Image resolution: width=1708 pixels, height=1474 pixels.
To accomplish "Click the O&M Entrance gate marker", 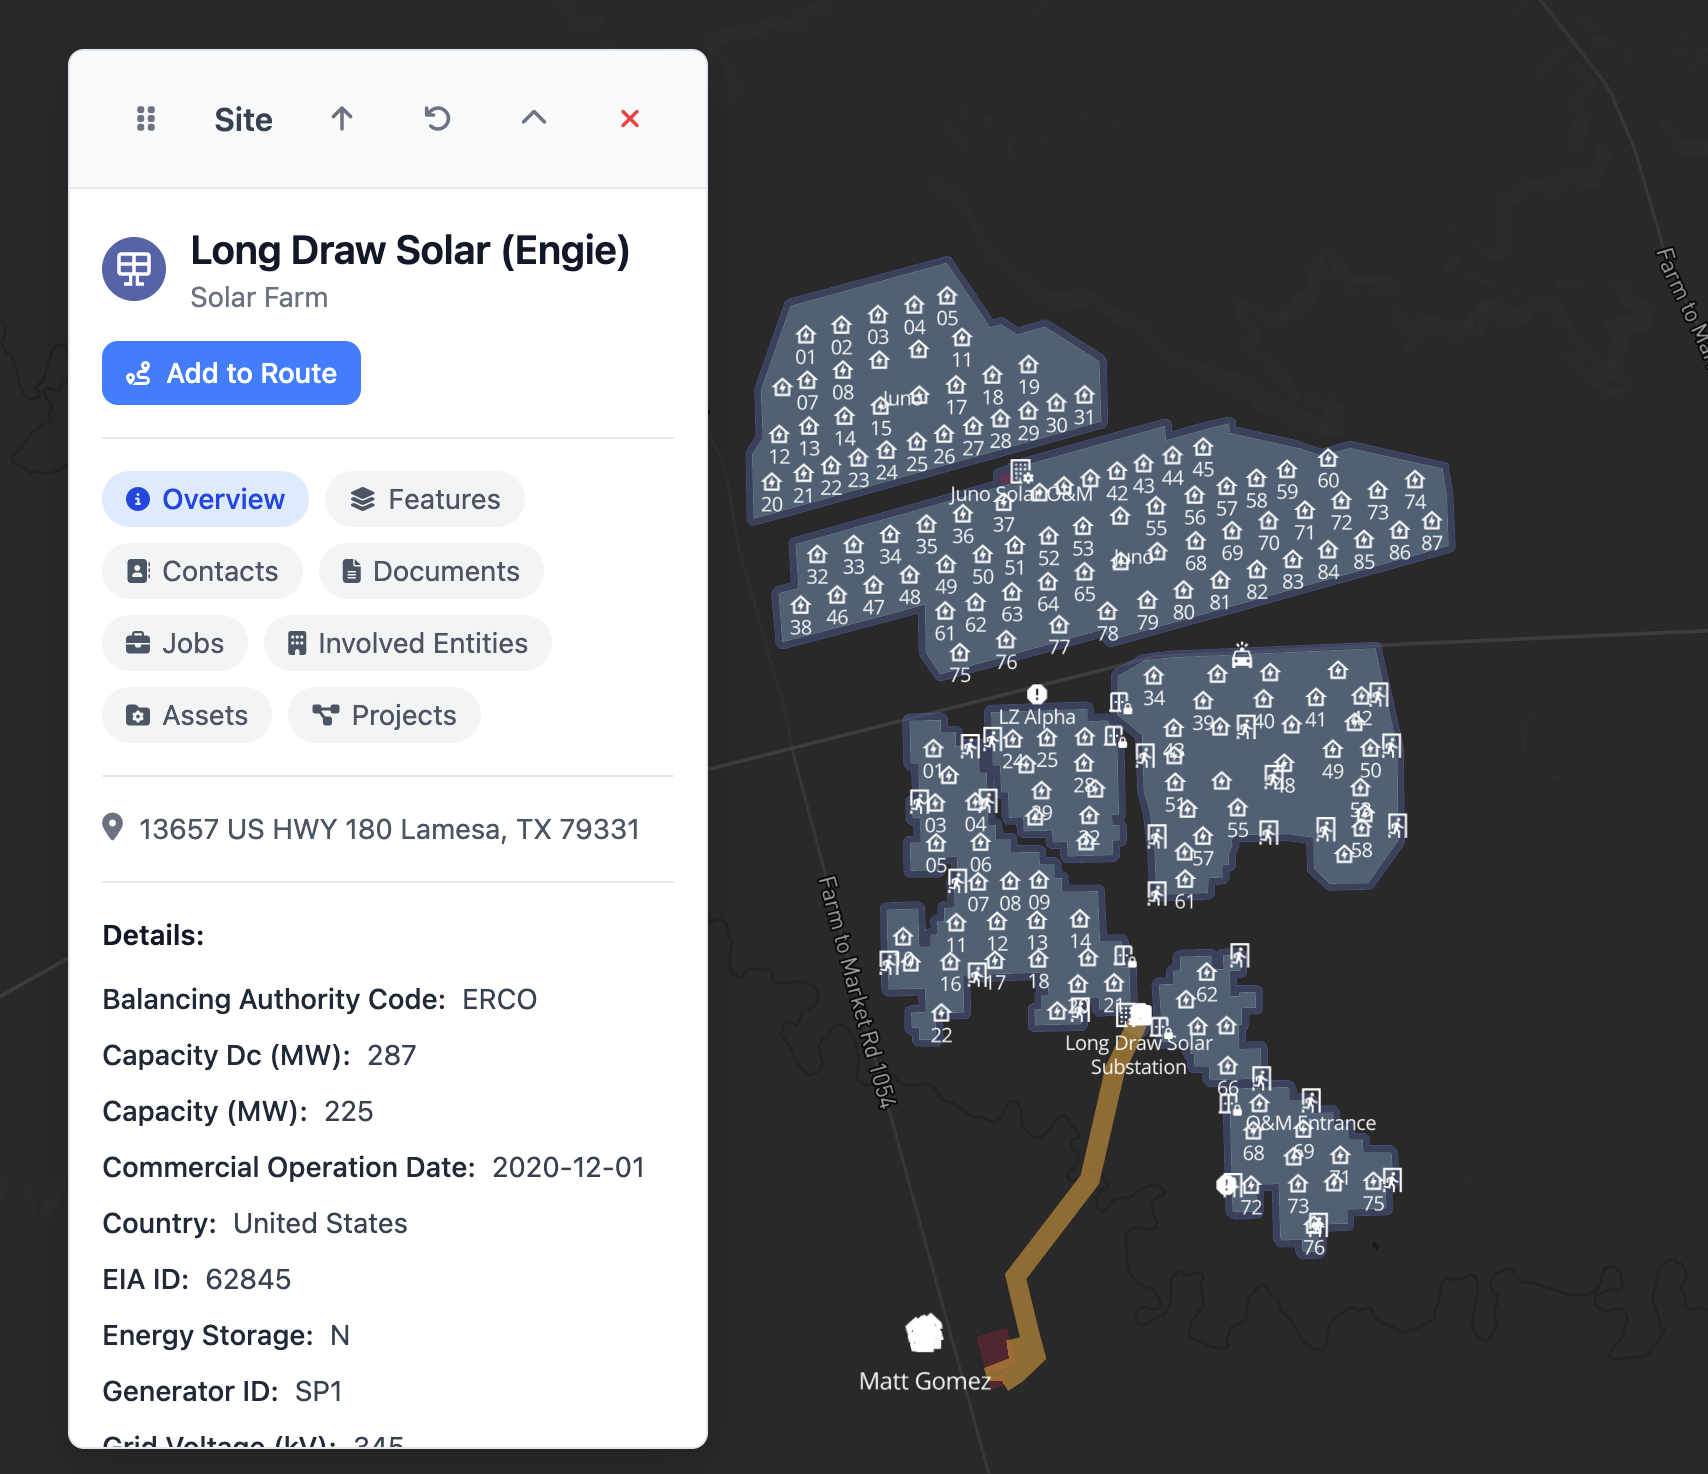I will [x=1311, y=1100].
